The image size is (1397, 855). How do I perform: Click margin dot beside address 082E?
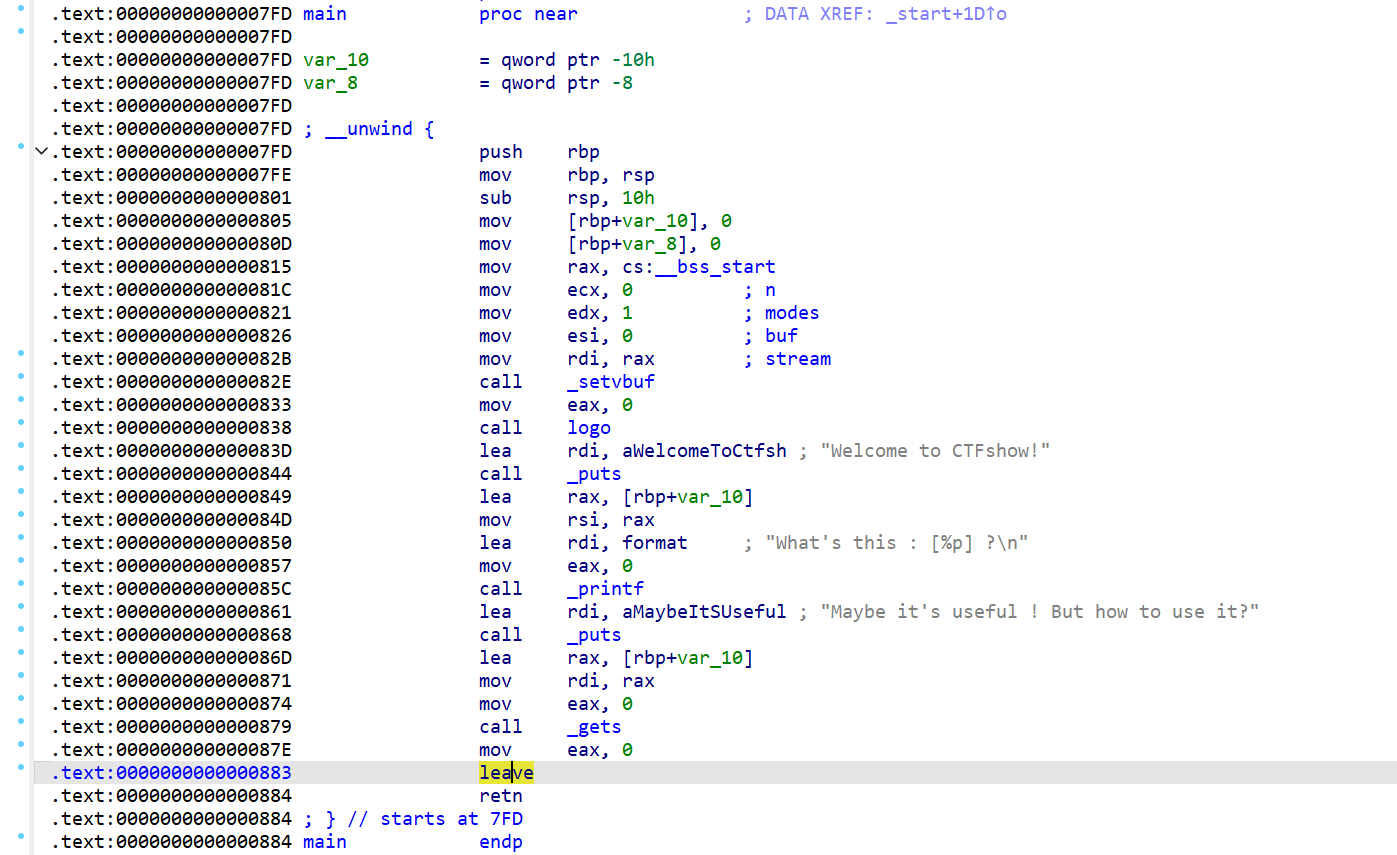(x=21, y=376)
